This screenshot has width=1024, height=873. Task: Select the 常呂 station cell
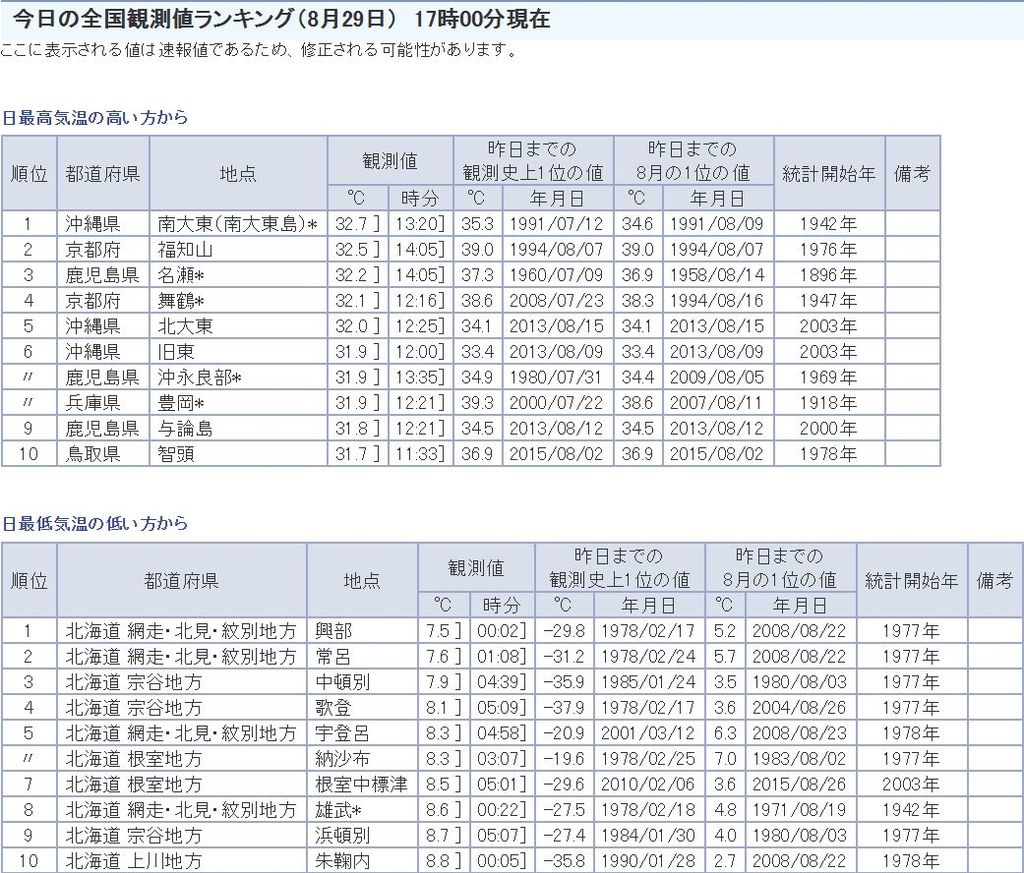(x=333, y=656)
